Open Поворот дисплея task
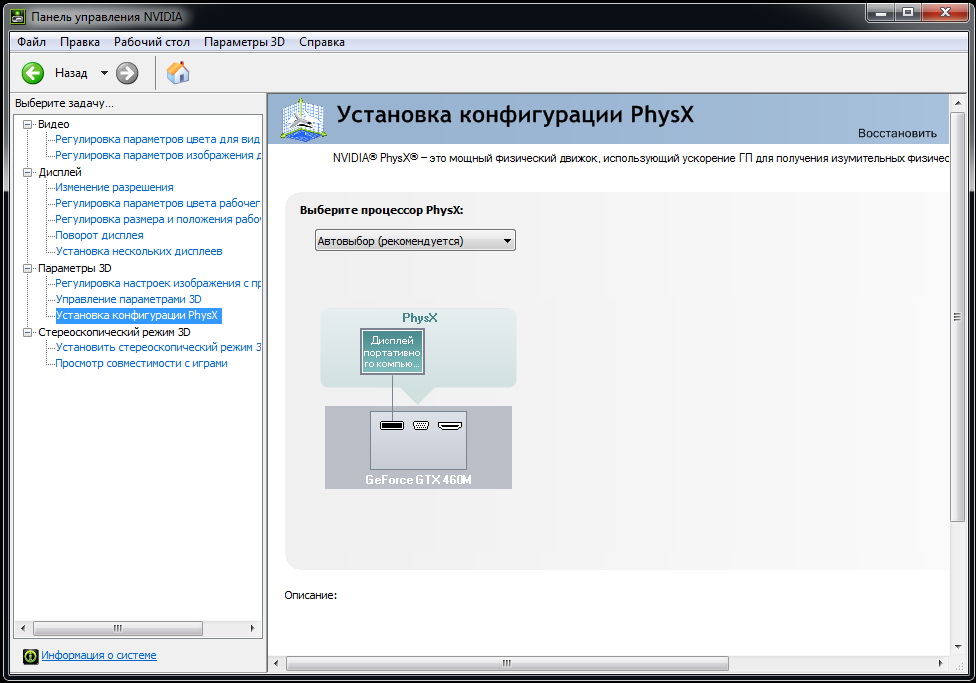The width and height of the screenshot is (976, 683). 100,235
